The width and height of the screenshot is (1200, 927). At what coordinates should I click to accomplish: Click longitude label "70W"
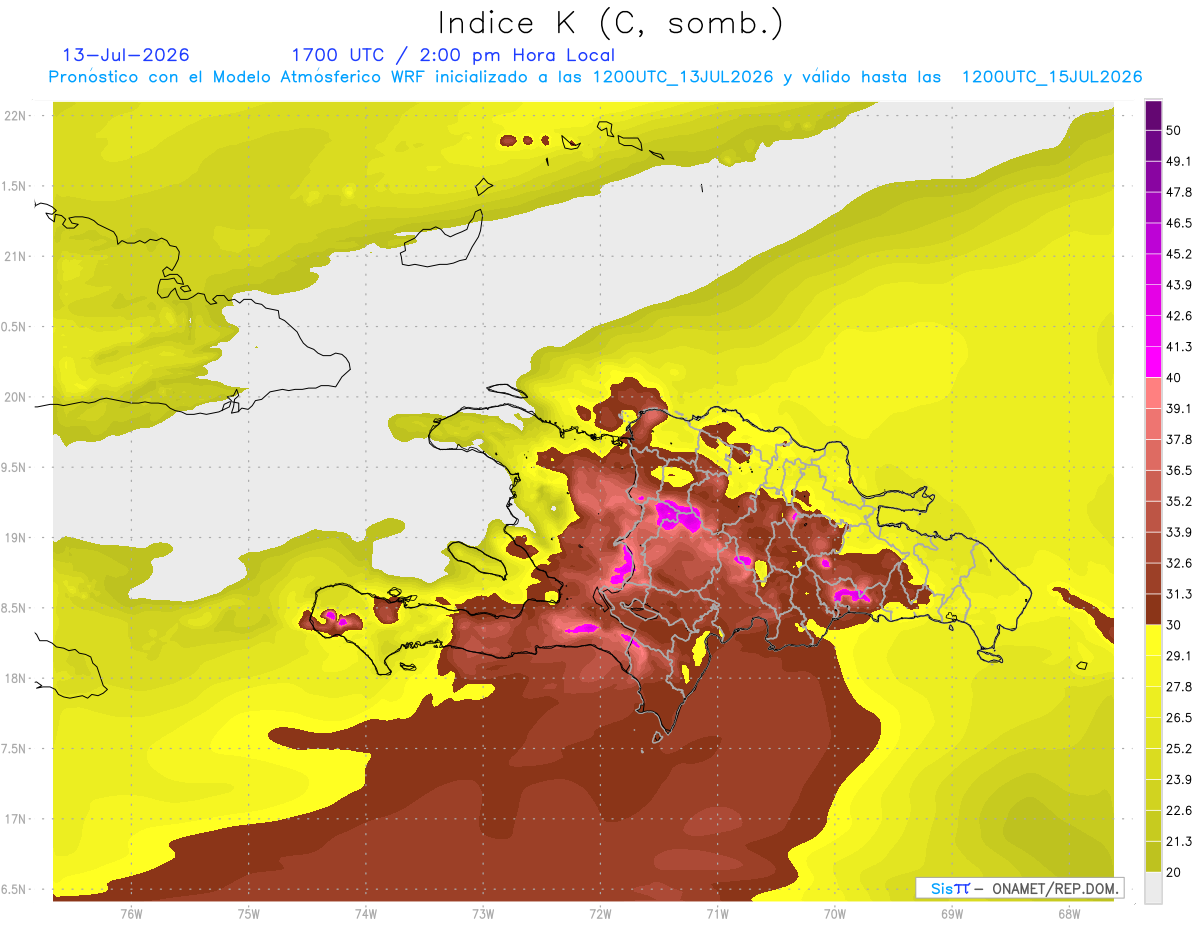pos(835,914)
